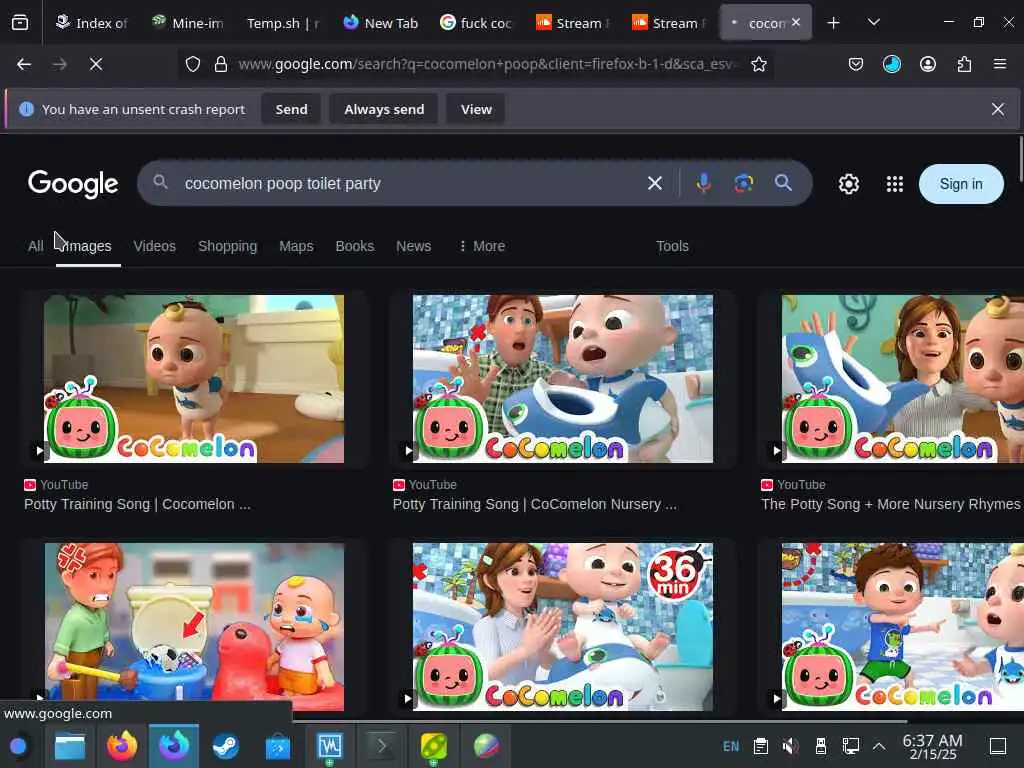Search by image with Google Lens
This screenshot has width=1024, height=768.
click(743, 184)
